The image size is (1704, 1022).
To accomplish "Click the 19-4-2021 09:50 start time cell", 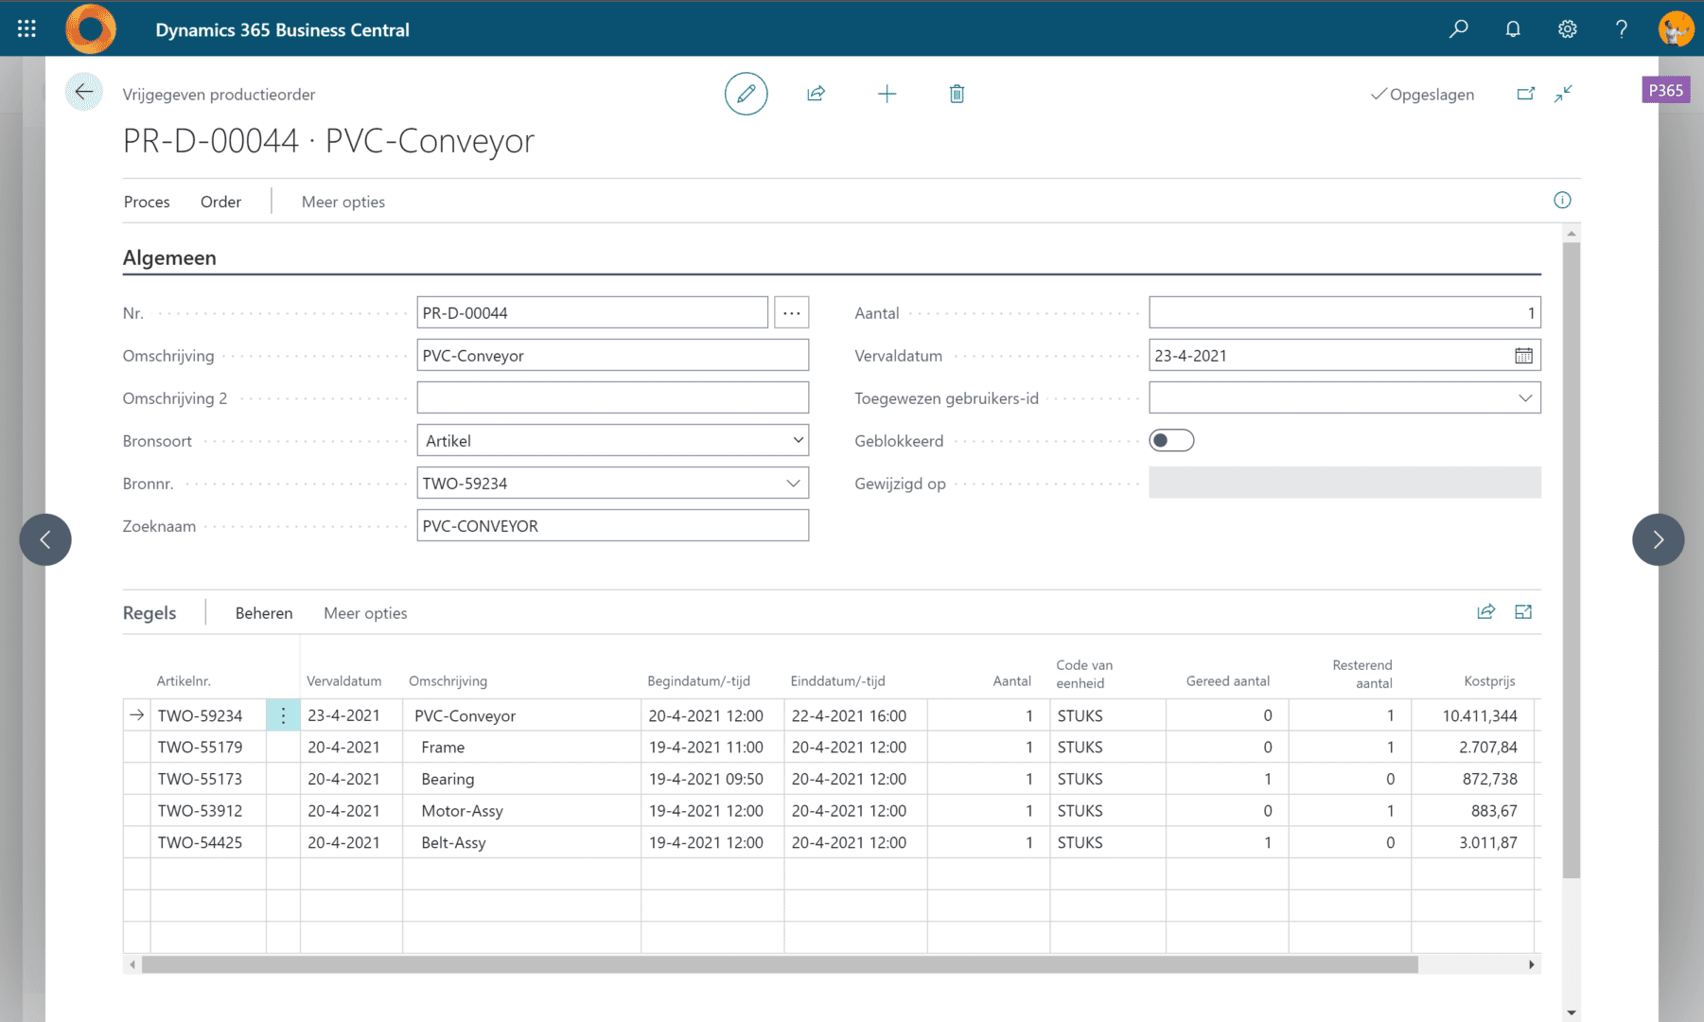I will point(712,779).
